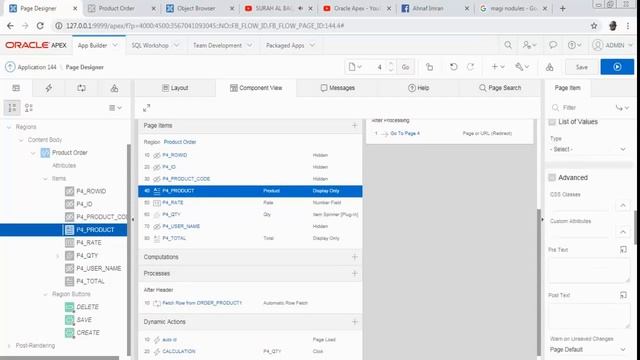Open the Help question mark menu
The width and height of the screenshot is (640, 360).
click(574, 45)
